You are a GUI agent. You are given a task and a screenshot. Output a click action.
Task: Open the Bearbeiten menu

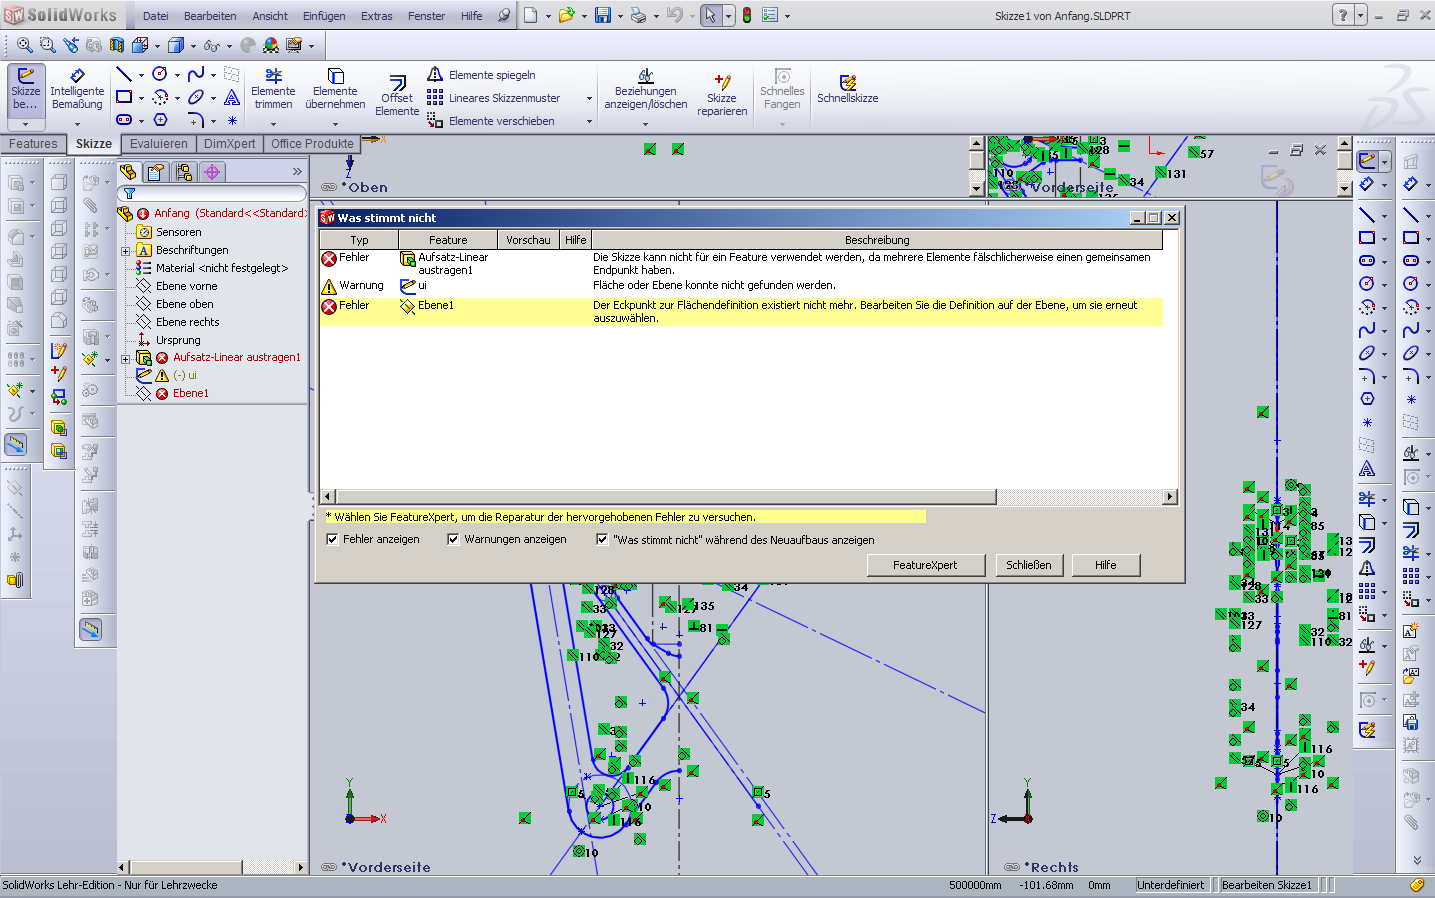click(210, 16)
